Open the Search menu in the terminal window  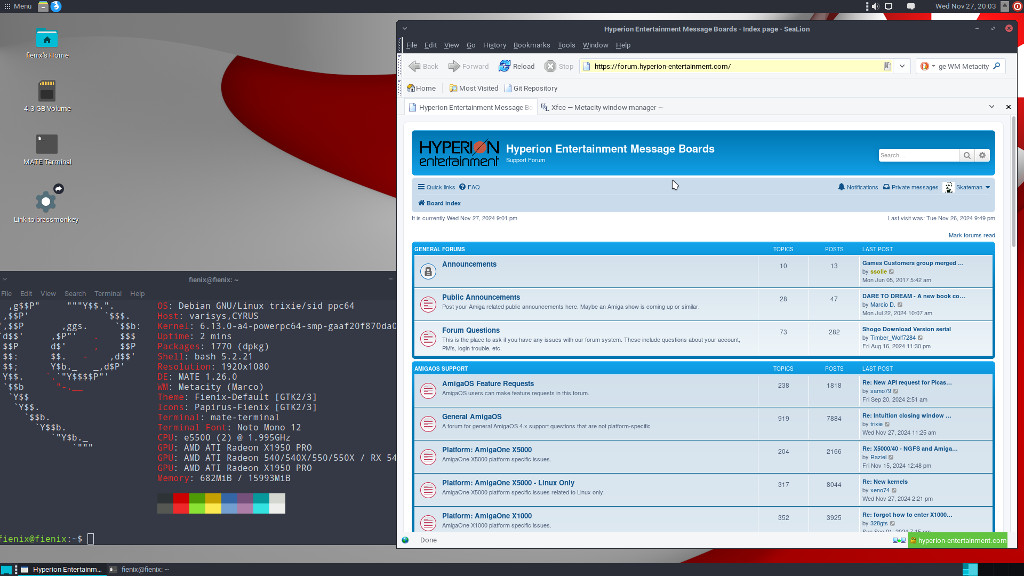click(x=75, y=294)
